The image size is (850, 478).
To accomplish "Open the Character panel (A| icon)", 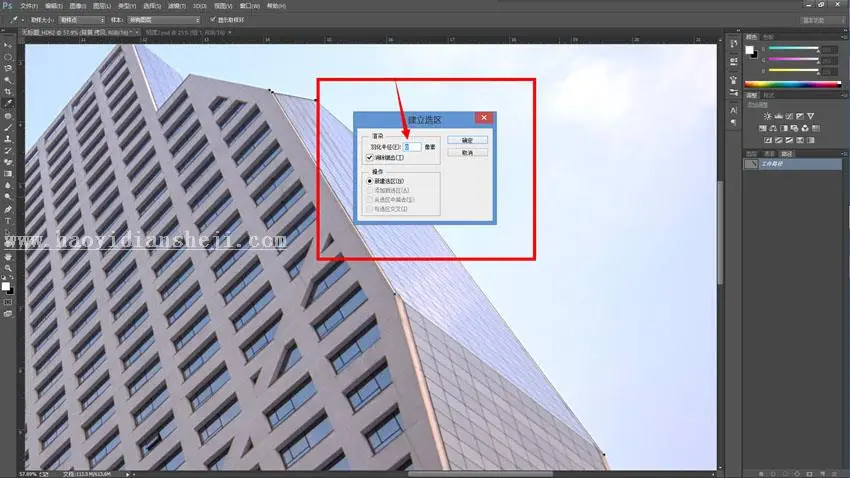I will [733, 110].
